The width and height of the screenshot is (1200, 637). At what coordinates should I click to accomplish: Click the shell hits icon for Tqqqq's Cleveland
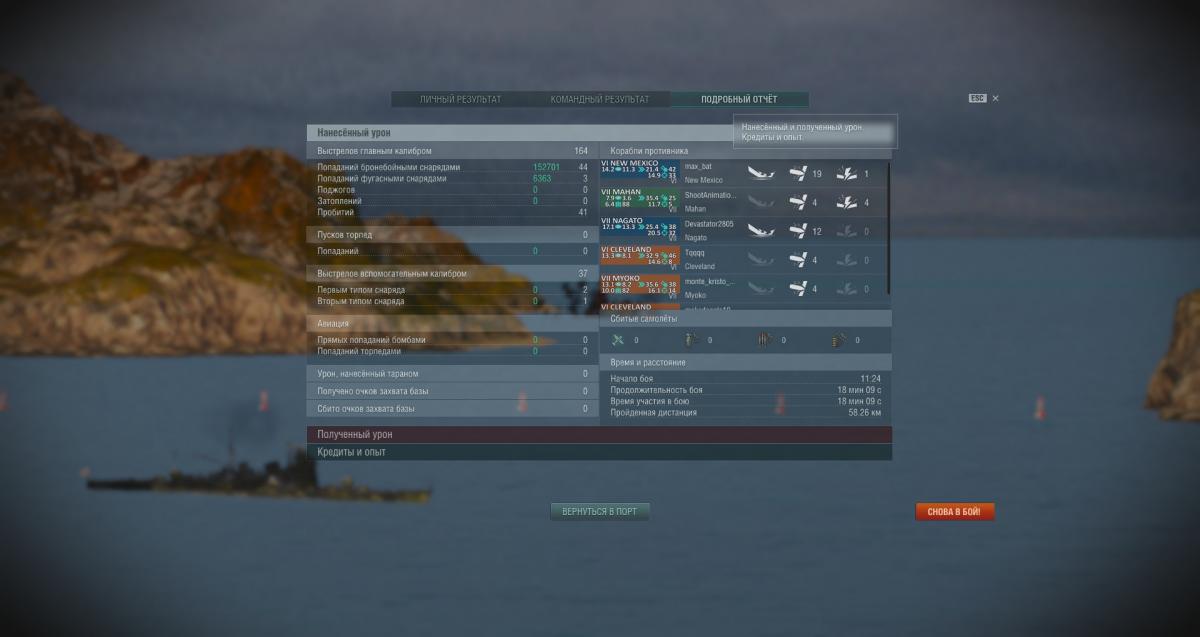click(798, 260)
